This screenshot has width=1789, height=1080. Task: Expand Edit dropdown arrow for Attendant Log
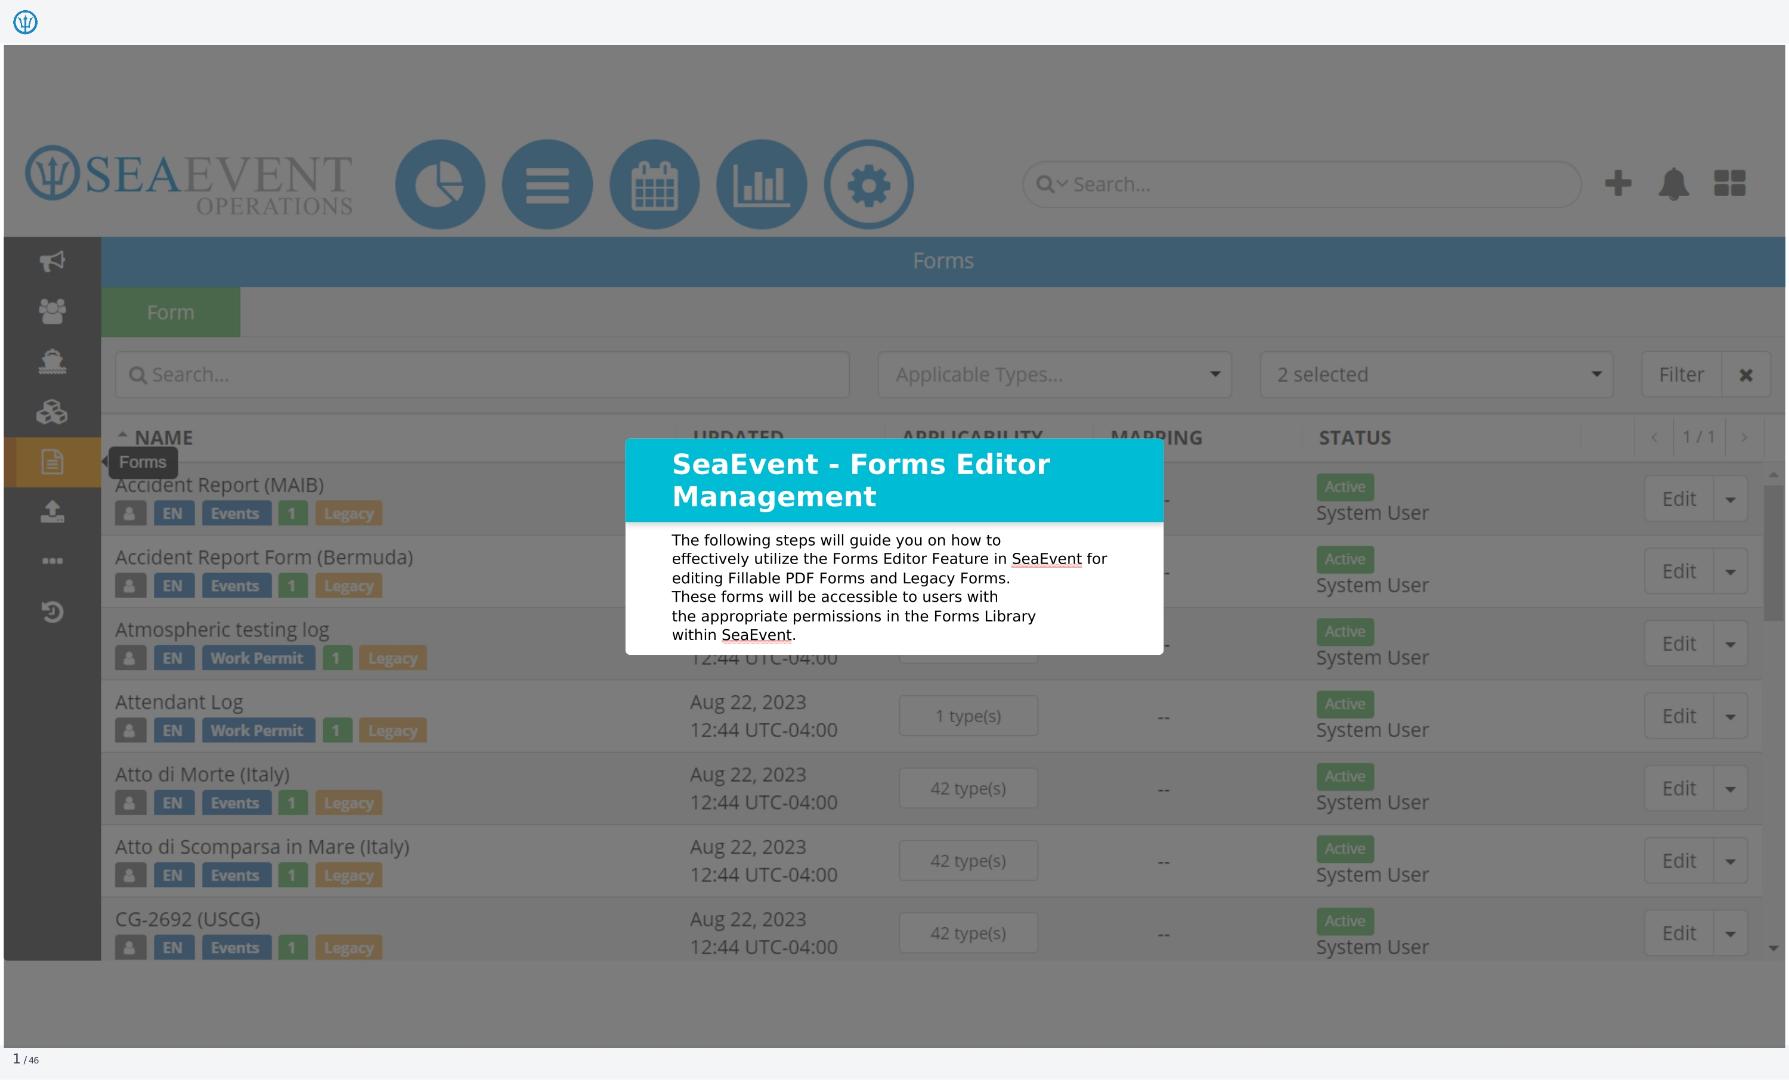1730,716
